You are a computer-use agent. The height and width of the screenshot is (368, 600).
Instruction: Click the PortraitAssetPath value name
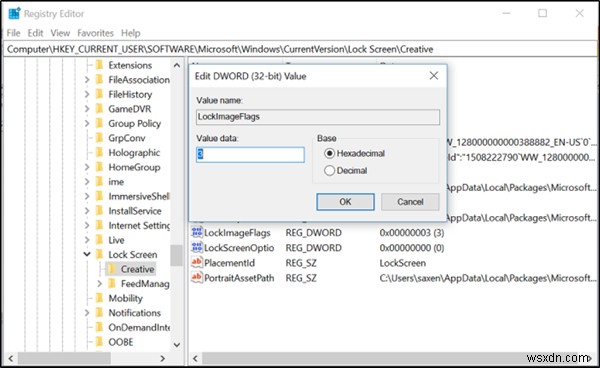click(239, 278)
